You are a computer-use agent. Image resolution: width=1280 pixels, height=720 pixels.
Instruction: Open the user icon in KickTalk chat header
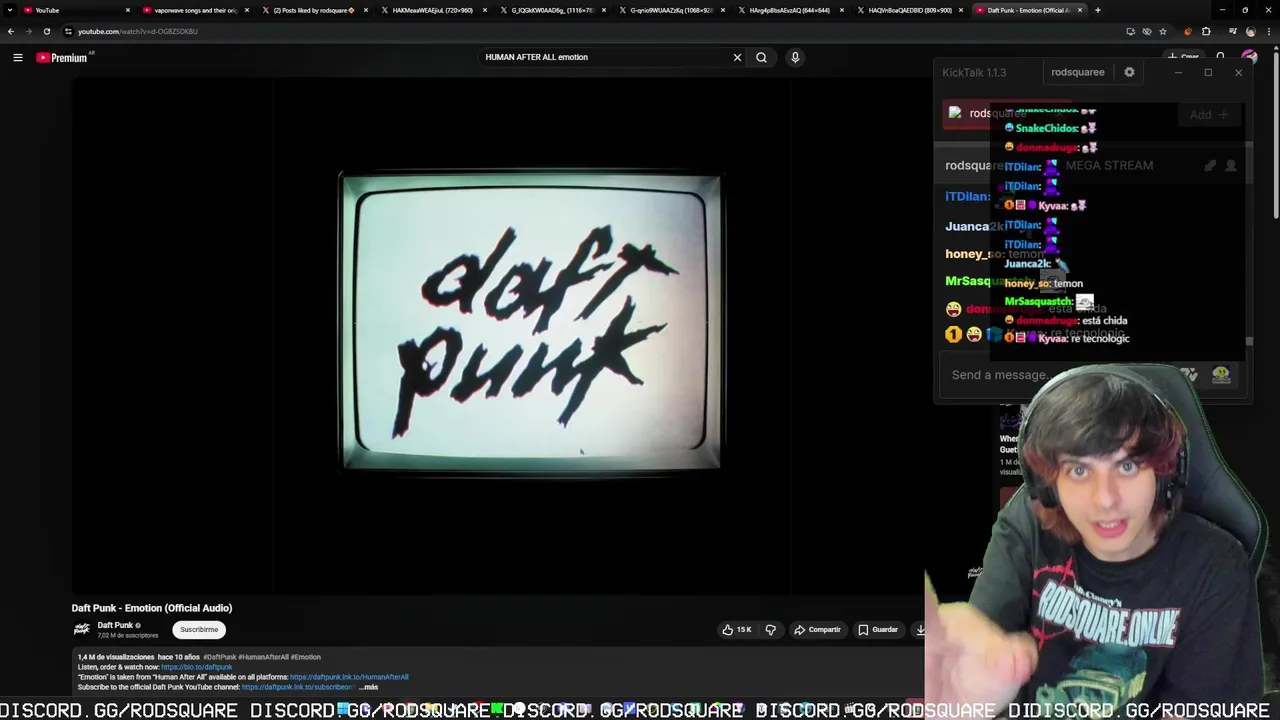point(1231,165)
